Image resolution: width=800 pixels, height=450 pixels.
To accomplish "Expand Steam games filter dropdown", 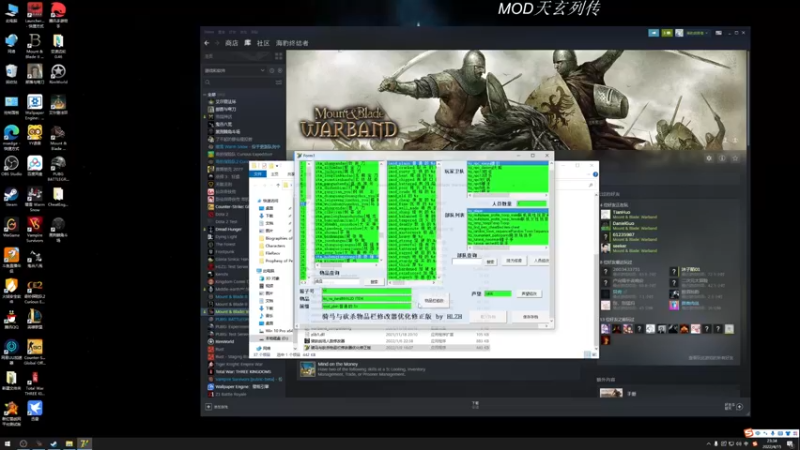I will click(262, 70).
